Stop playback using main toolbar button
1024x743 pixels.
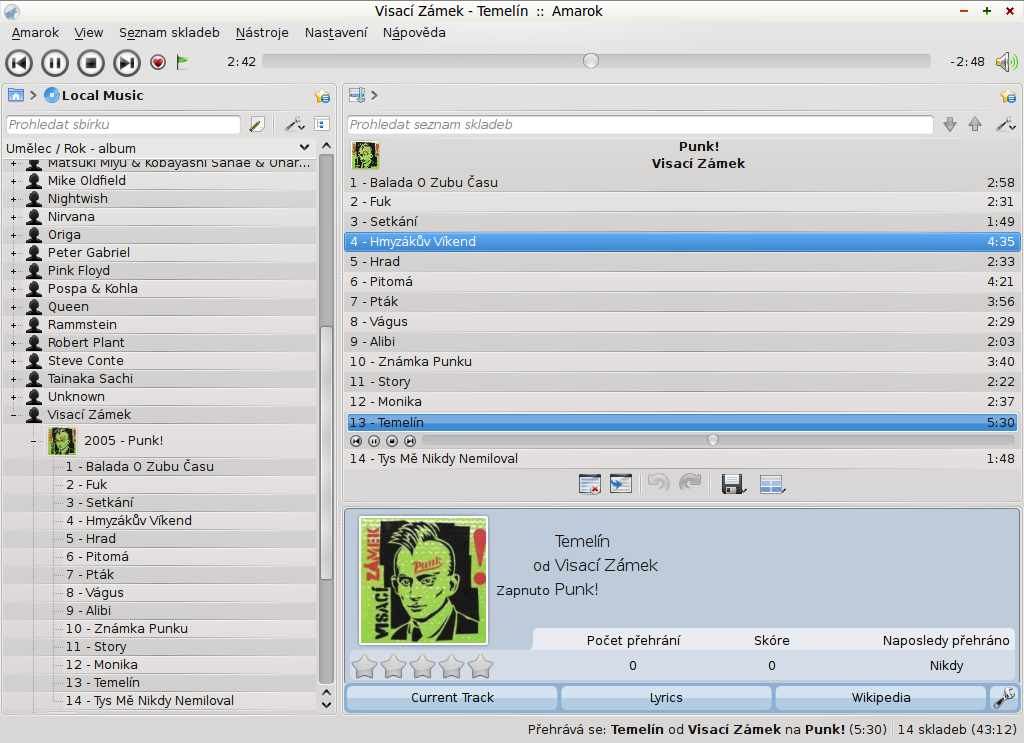tap(91, 63)
